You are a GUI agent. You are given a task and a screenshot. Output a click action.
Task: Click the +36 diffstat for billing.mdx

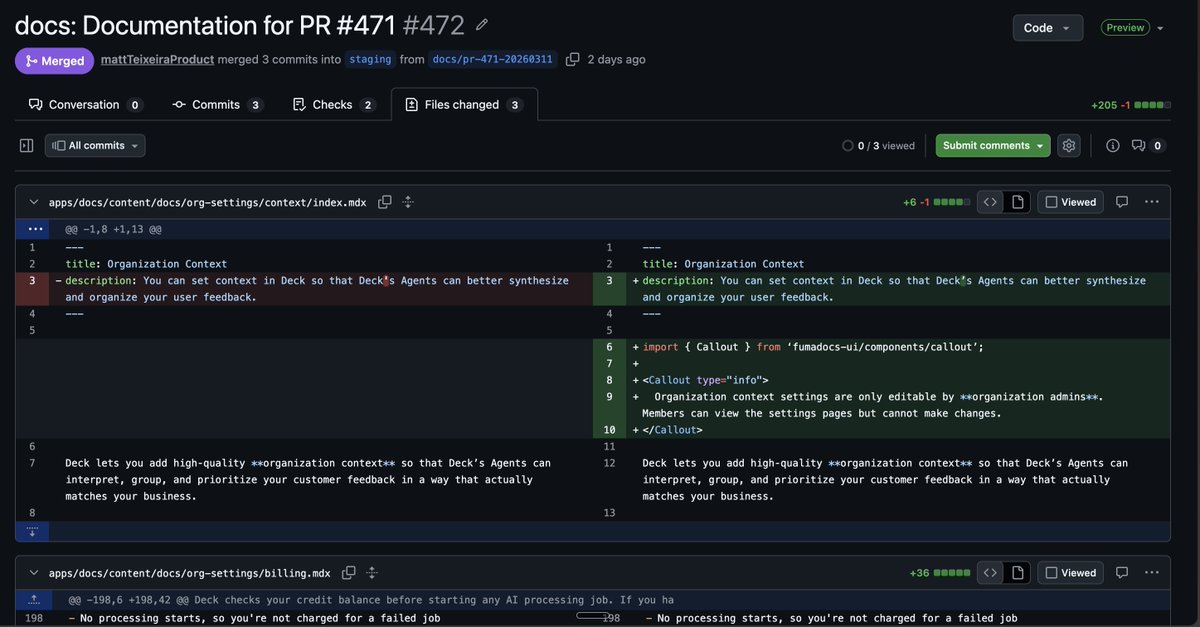click(x=939, y=573)
